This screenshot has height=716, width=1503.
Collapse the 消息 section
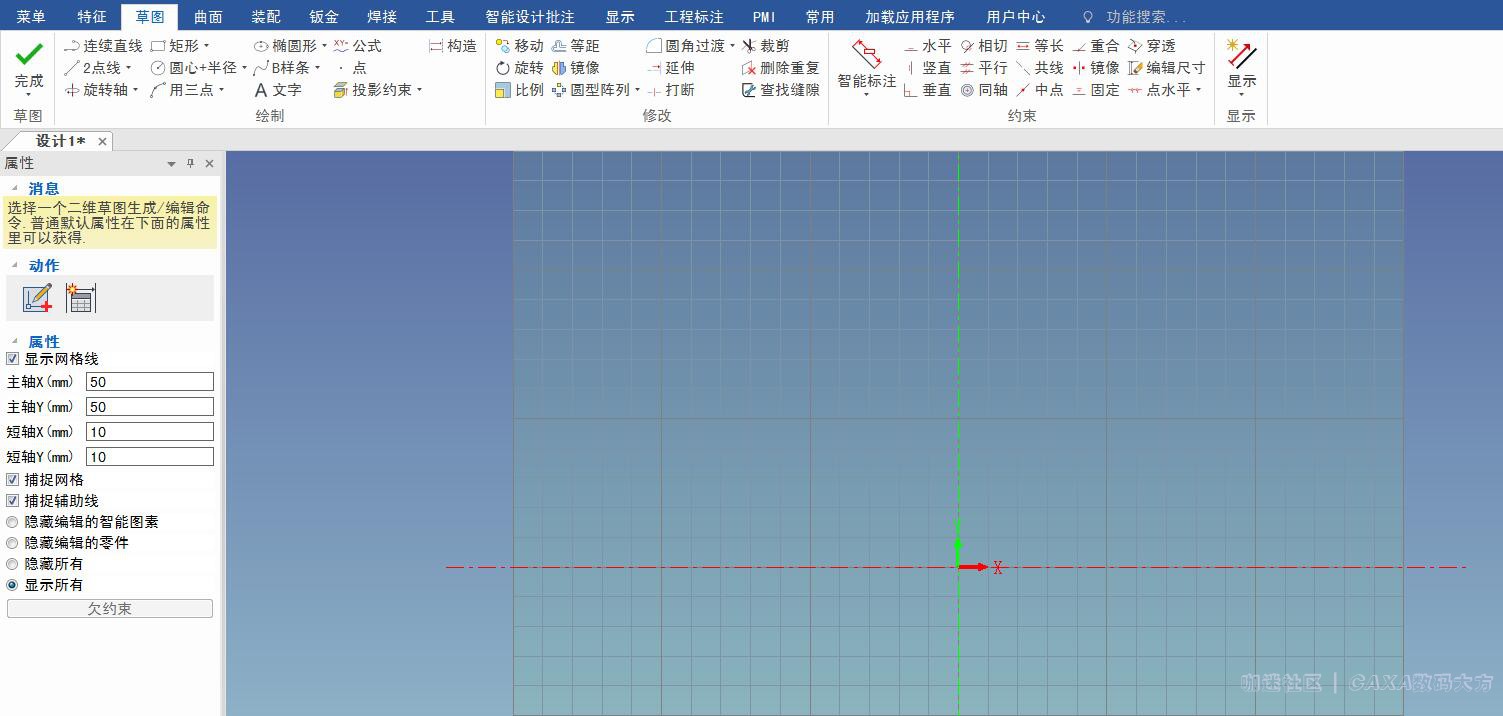15,188
